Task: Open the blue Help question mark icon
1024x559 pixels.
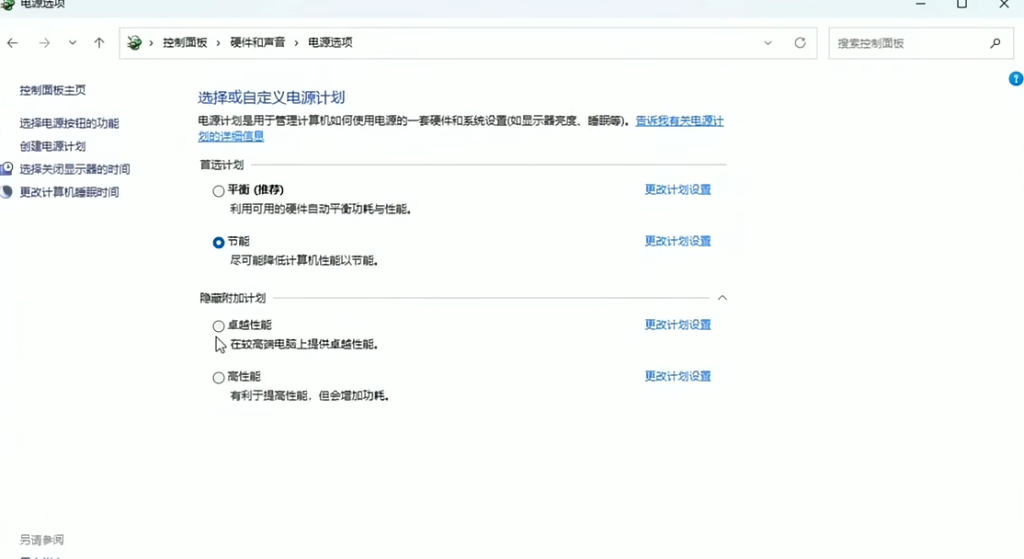Action: (1016, 79)
